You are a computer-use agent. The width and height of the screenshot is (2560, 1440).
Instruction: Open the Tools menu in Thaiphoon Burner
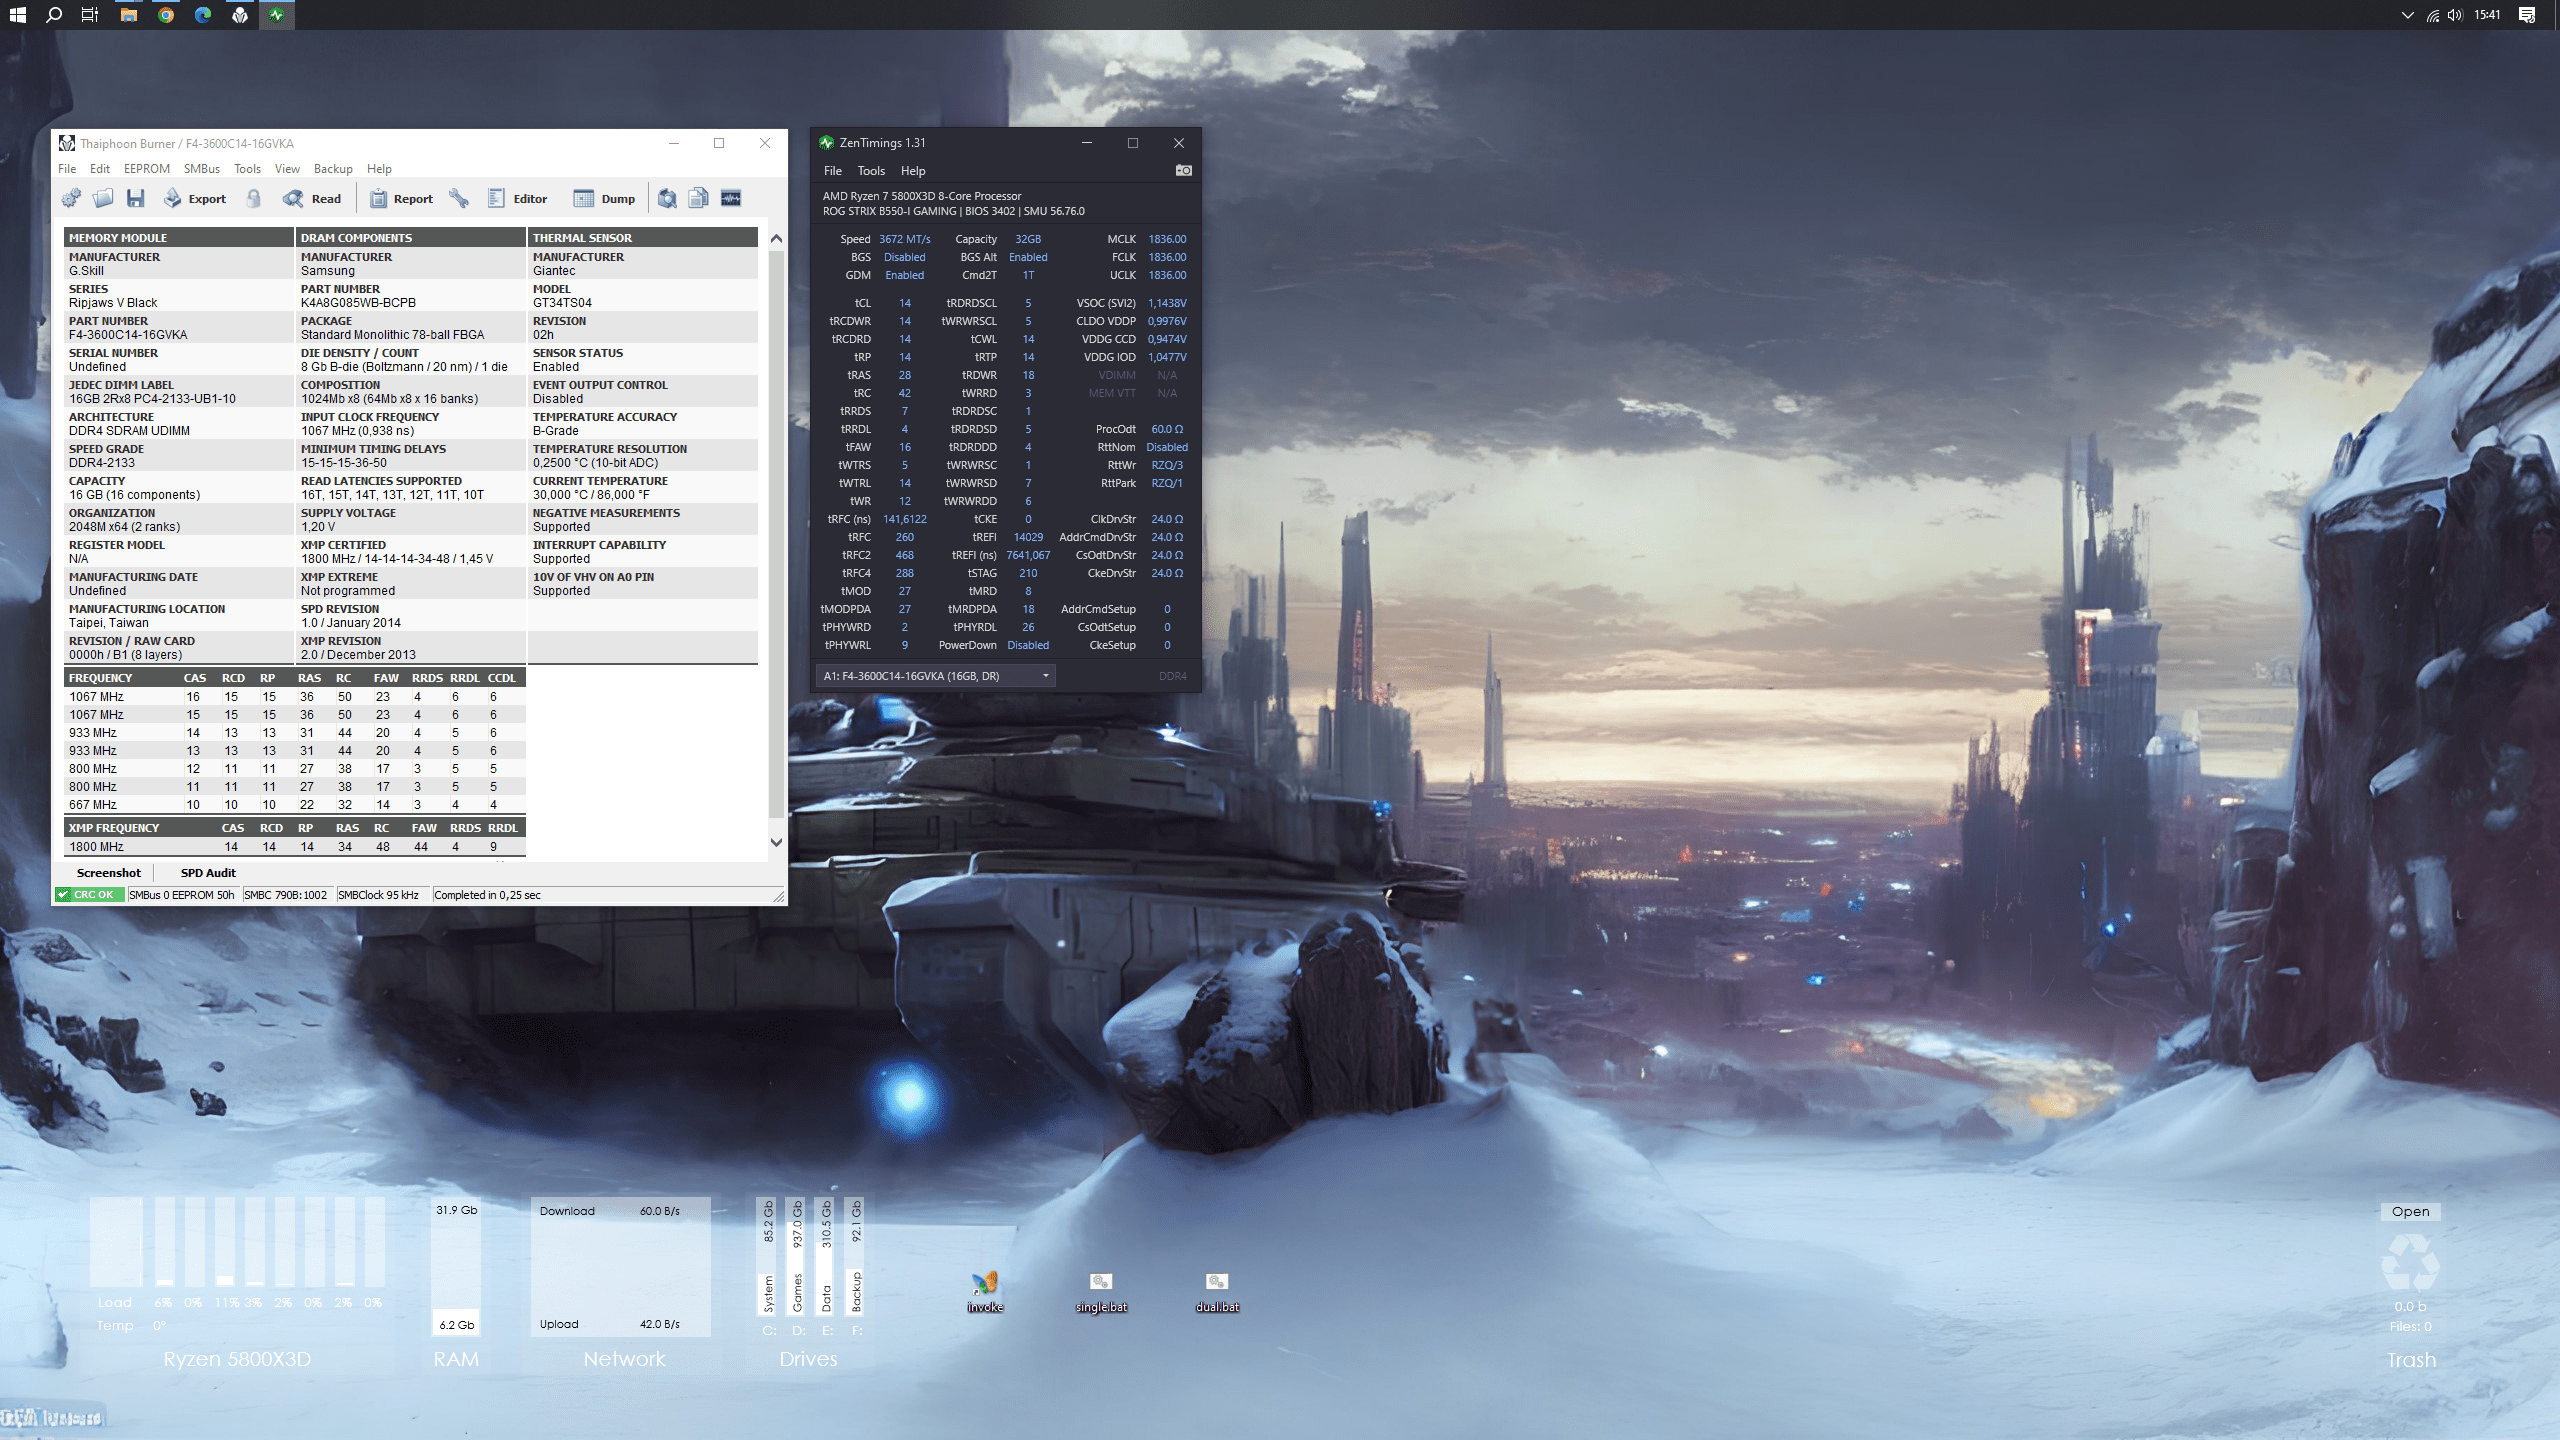point(247,169)
